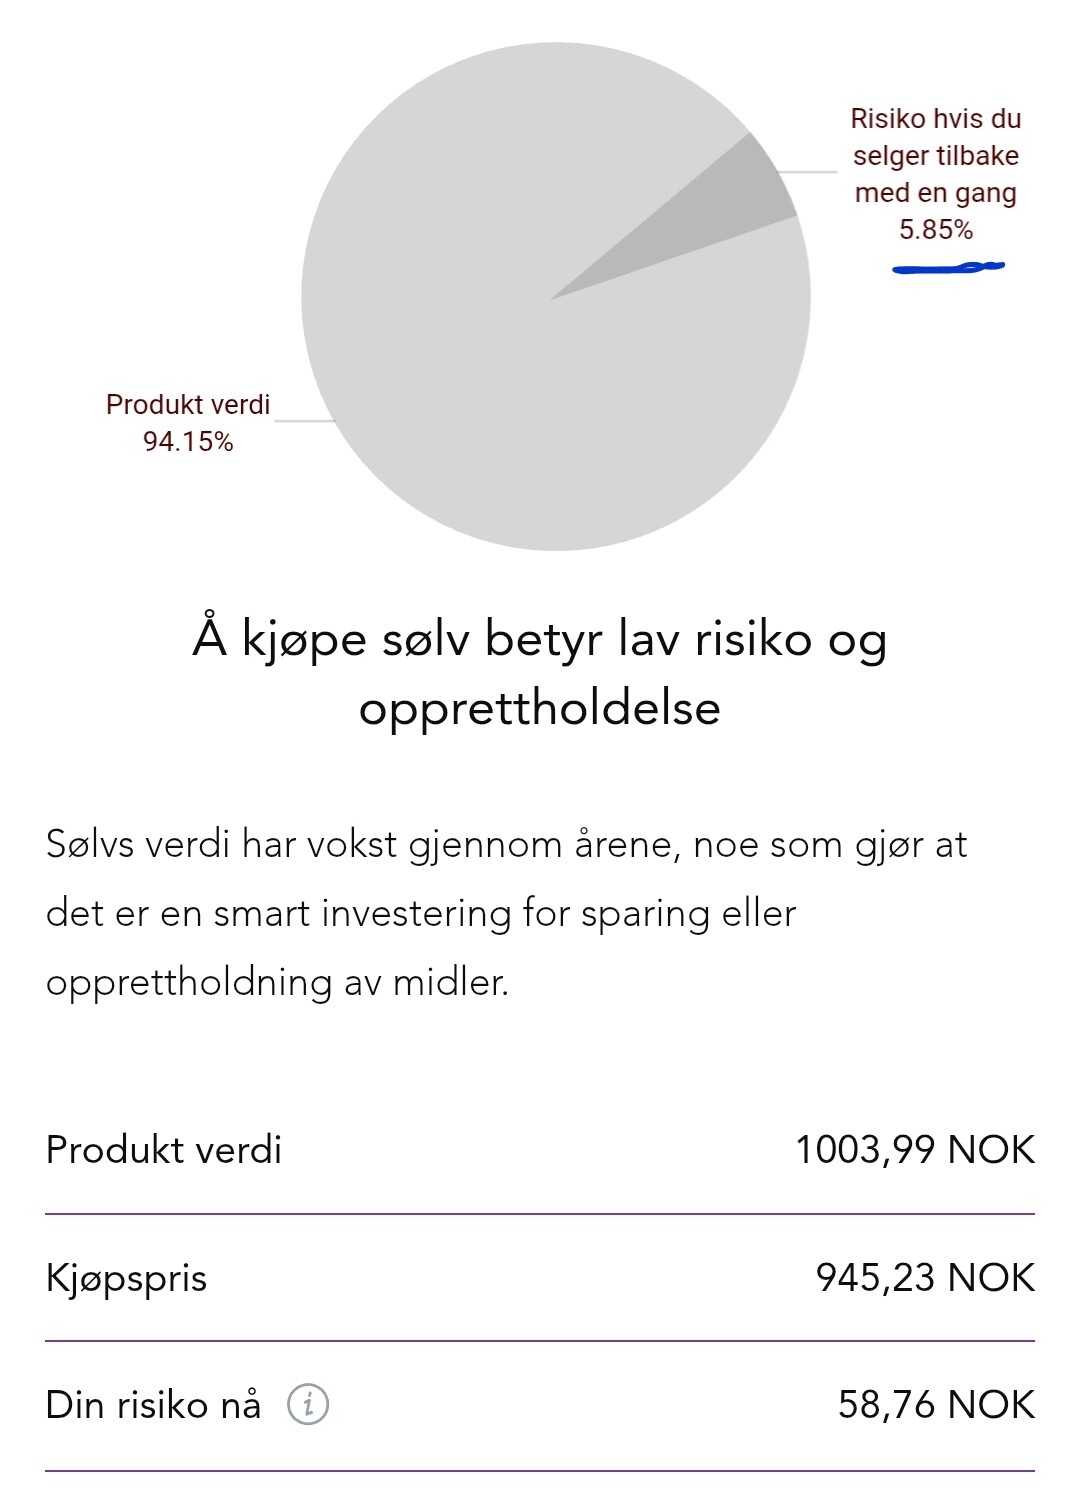The height and width of the screenshot is (1490, 1080).
Task: Click the 1003,99 NOK product value
Action: coord(914,1150)
